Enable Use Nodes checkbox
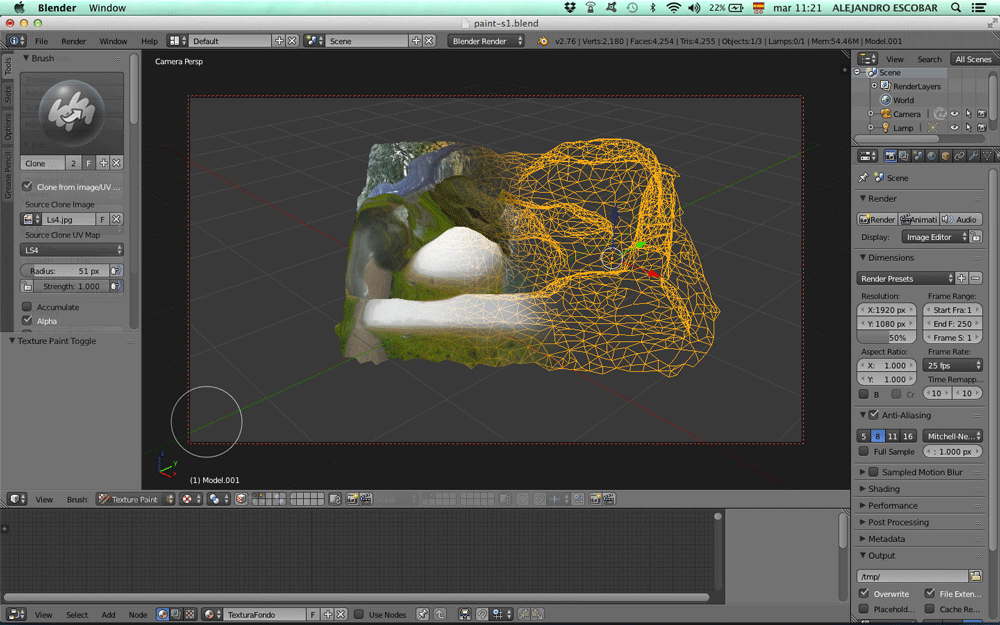 pos(359,614)
